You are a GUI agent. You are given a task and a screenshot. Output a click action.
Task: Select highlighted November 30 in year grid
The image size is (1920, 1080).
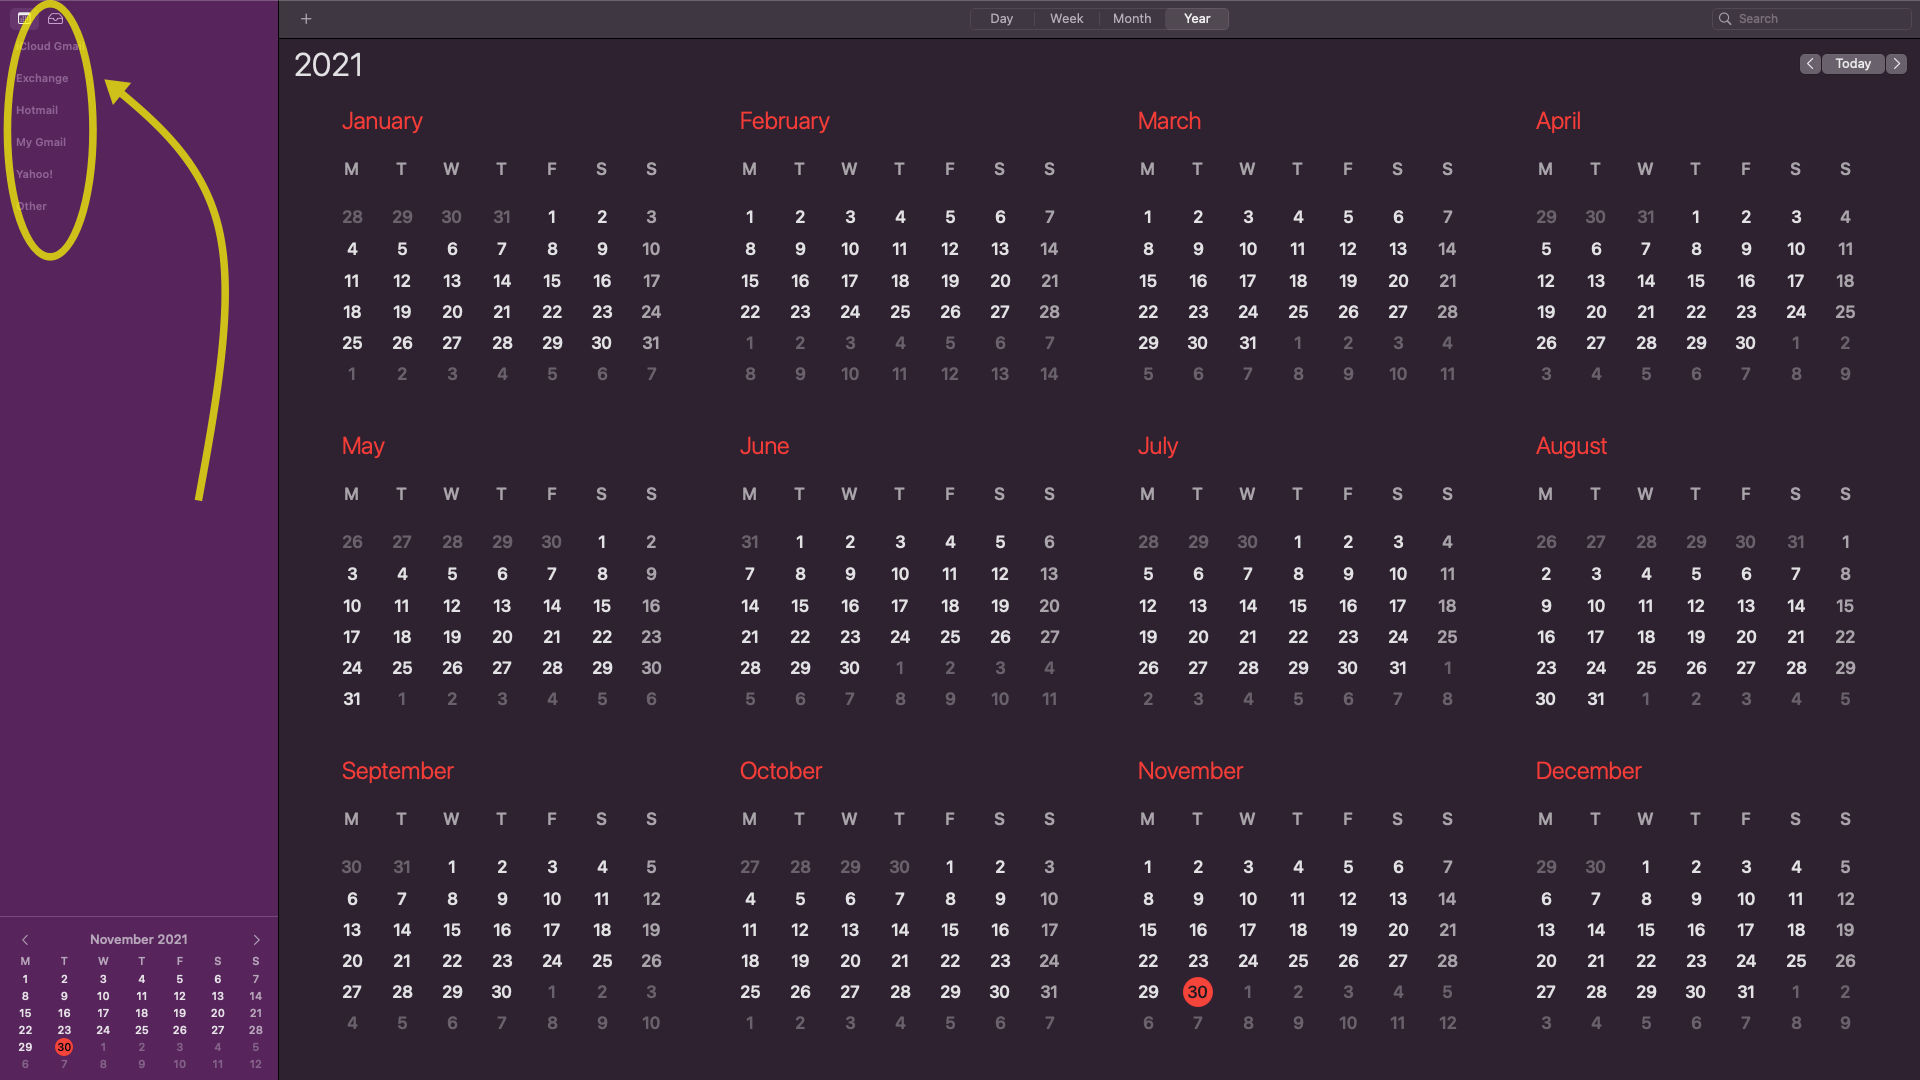1197,992
